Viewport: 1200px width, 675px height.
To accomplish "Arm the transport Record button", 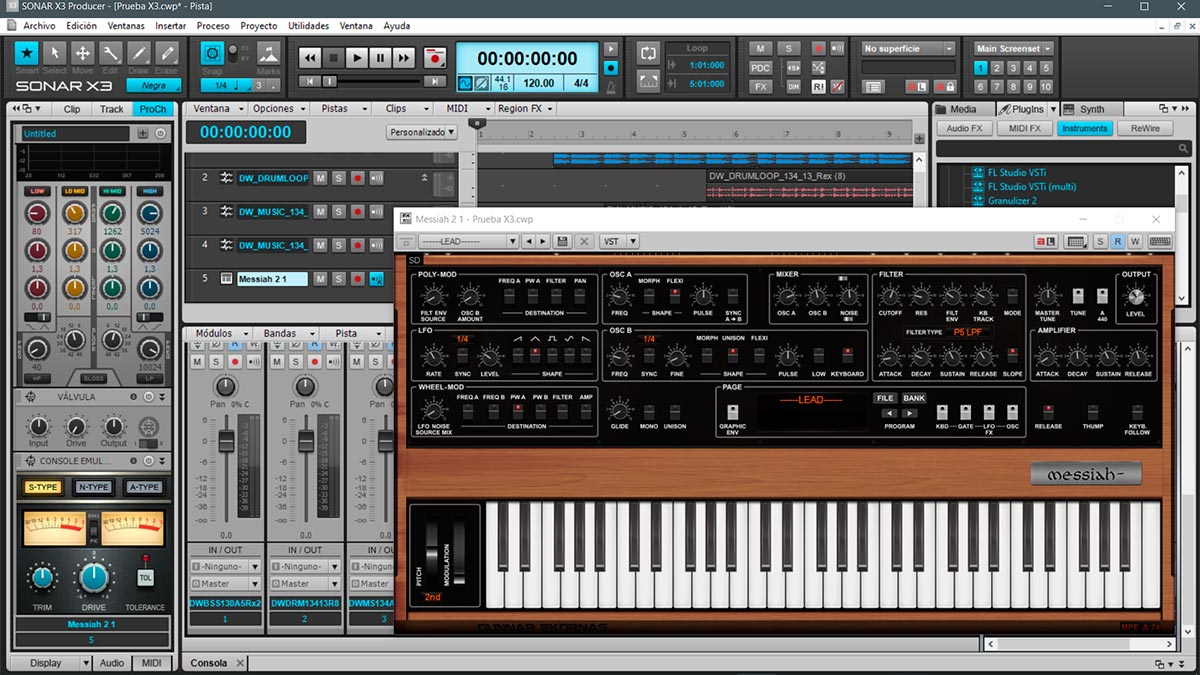I will [x=434, y=59].
